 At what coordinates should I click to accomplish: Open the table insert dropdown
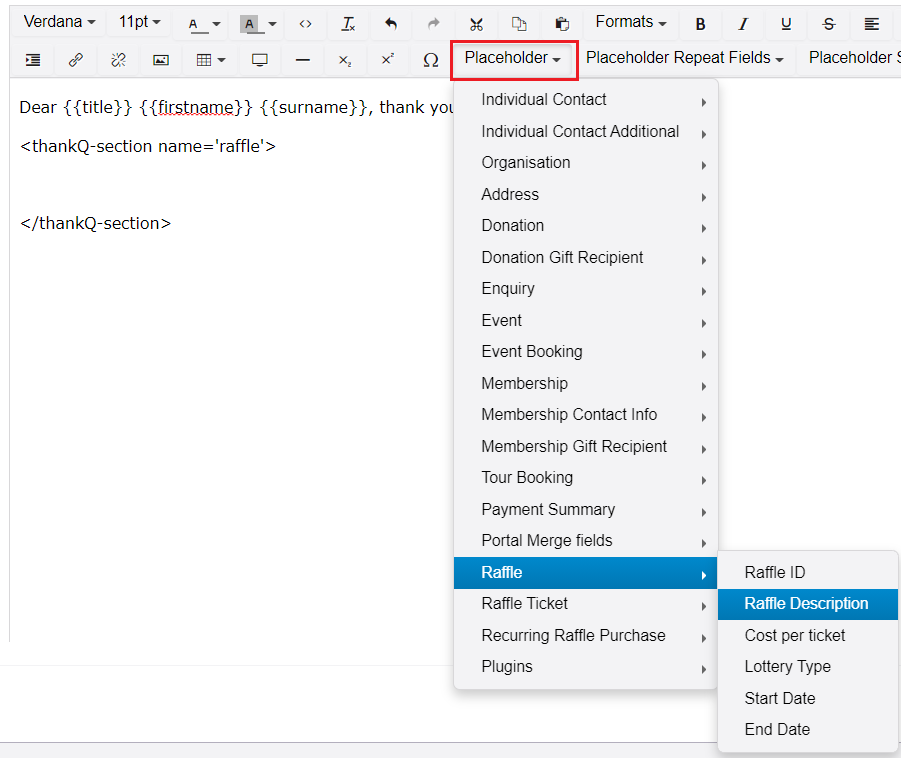[x=210, y=60]
